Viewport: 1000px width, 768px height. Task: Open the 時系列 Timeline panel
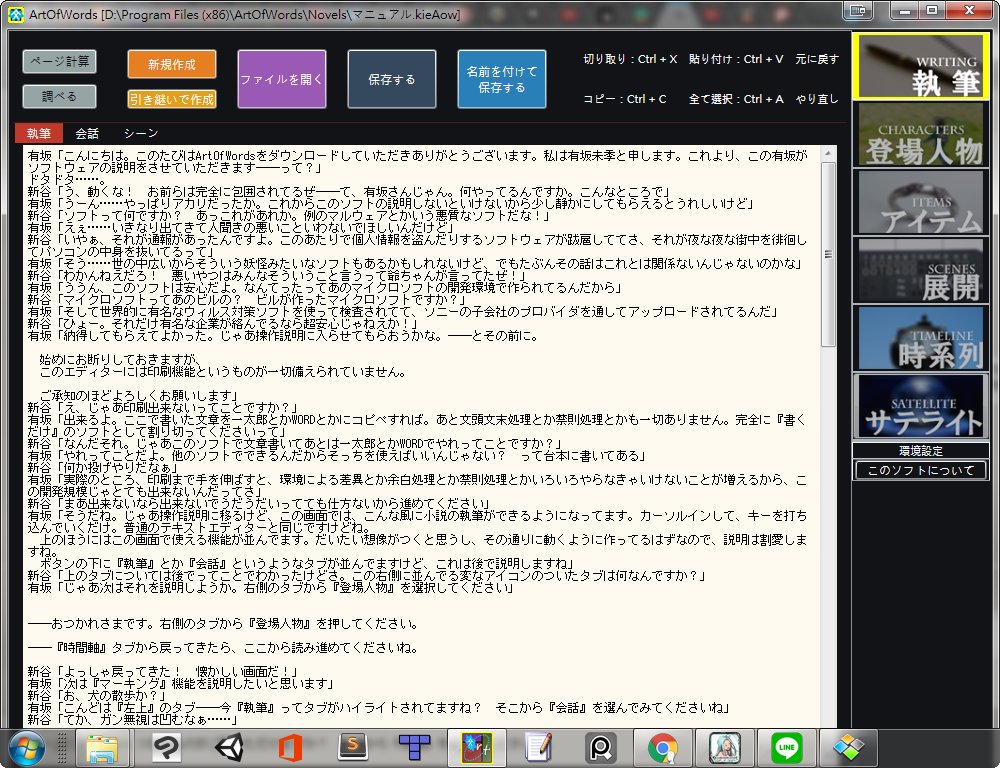point(920,339)
